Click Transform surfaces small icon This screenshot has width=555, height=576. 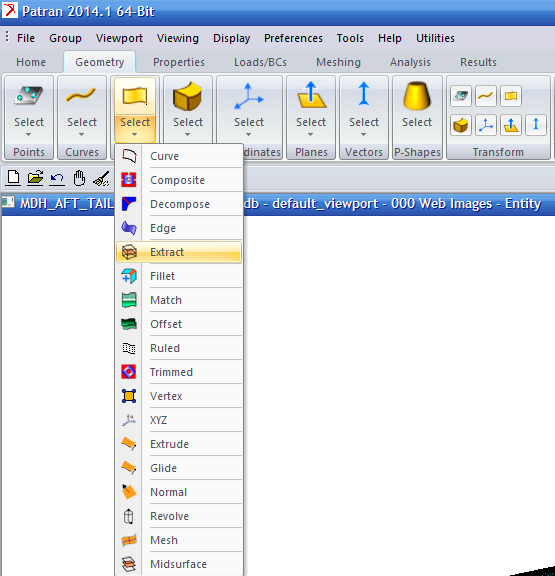[x=511, y=96]
